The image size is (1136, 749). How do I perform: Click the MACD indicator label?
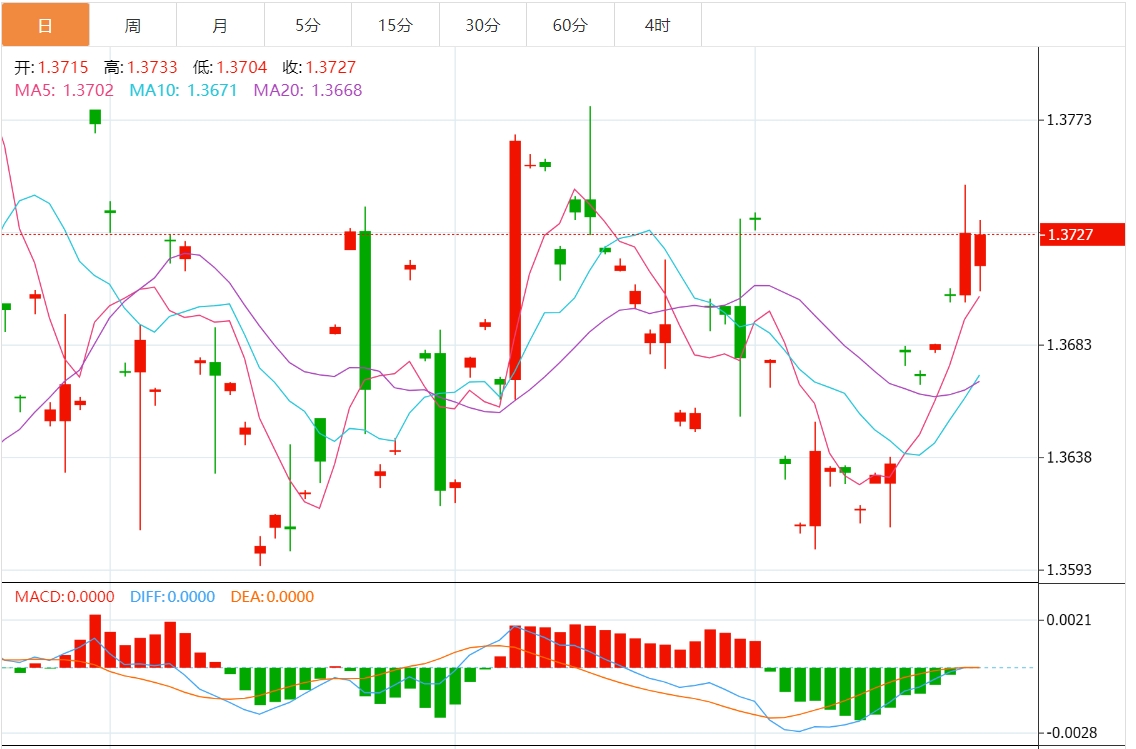64,597
